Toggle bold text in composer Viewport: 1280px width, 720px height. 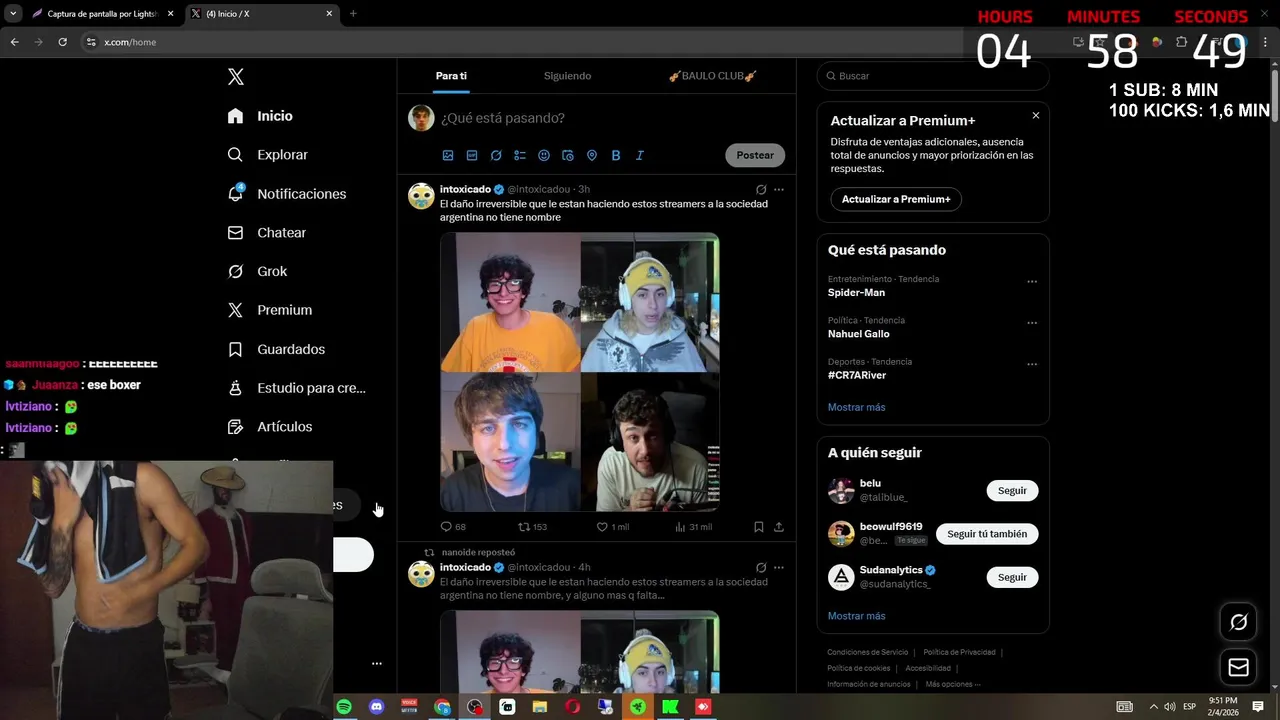click(616, 156)
